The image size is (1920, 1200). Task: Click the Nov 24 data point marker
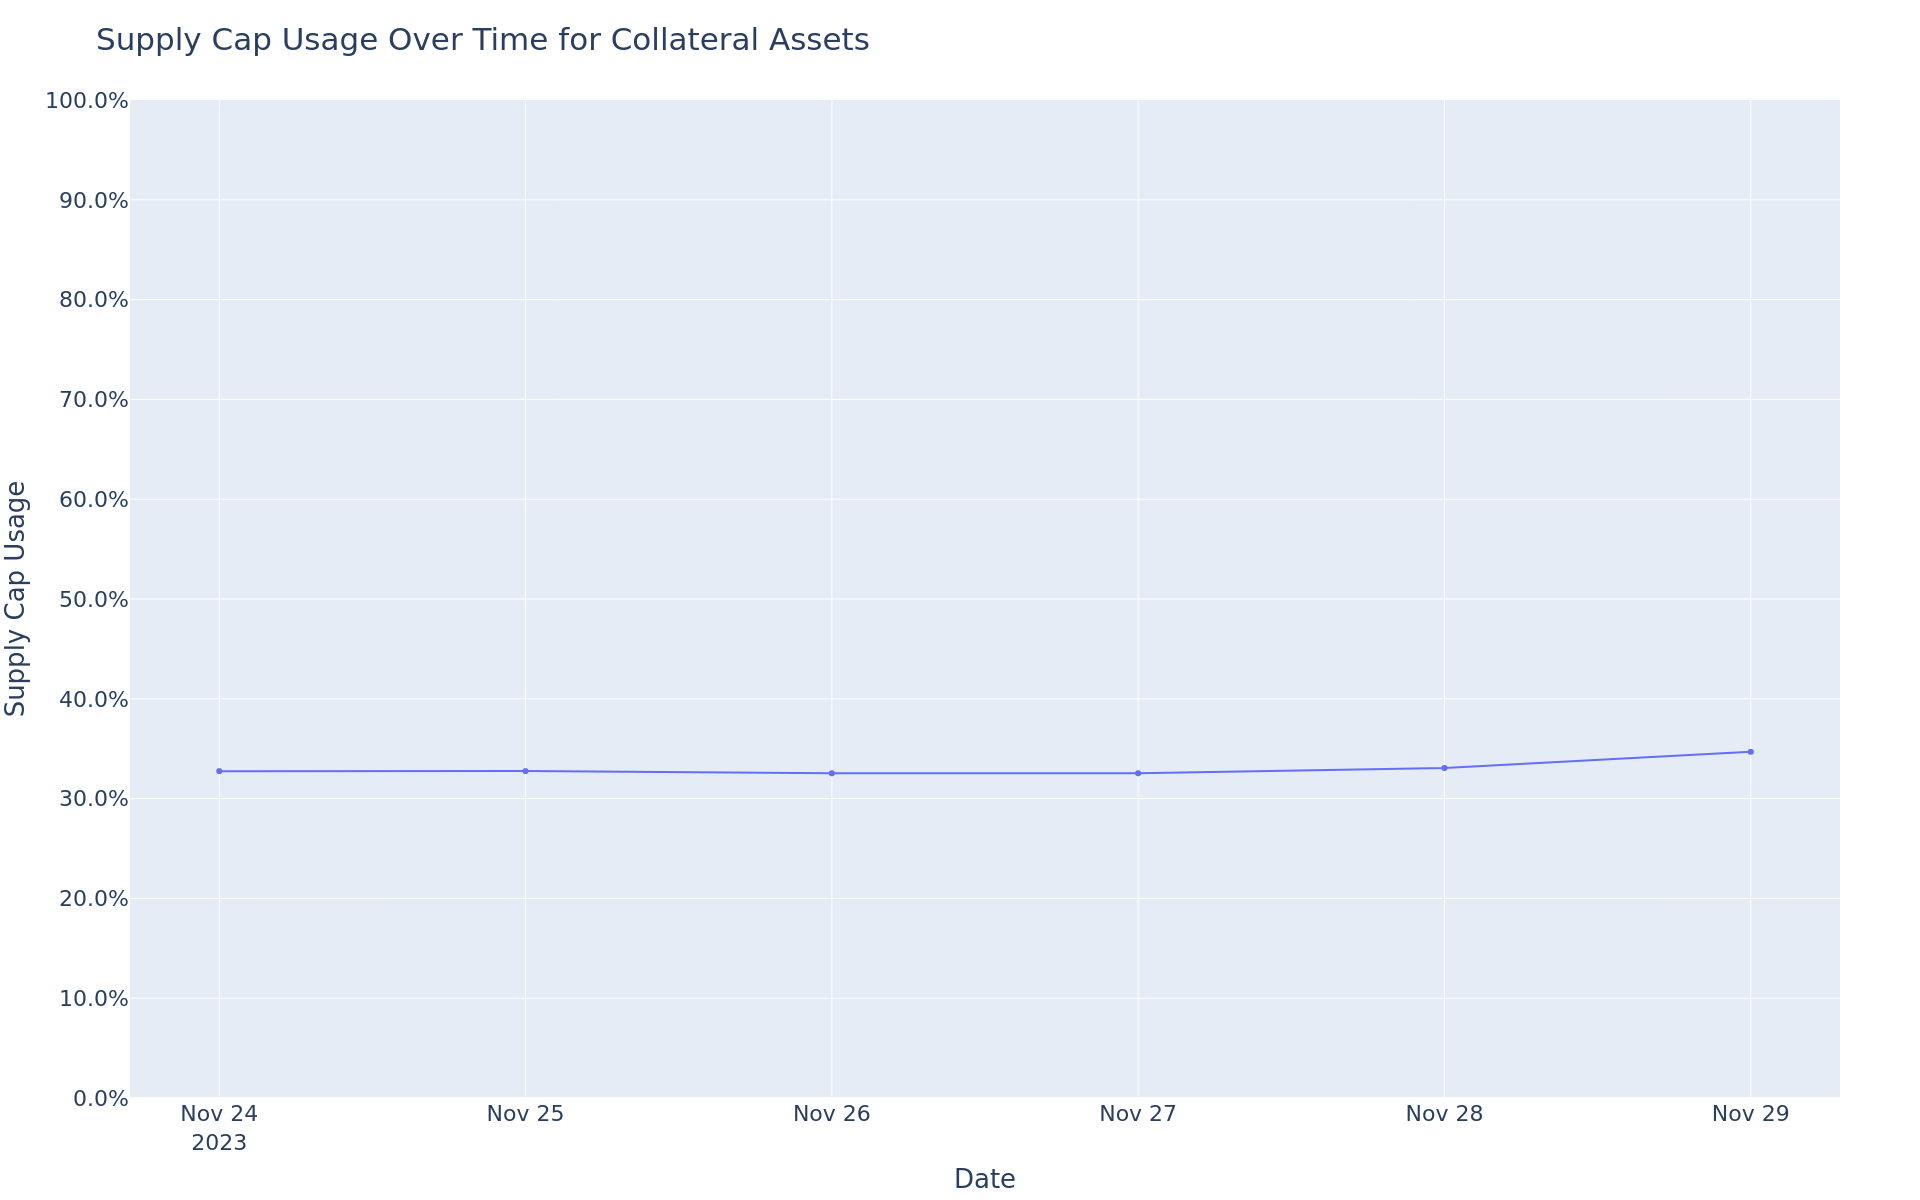219,771
